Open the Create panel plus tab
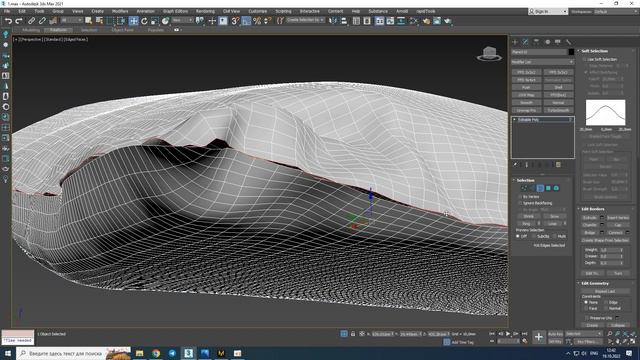Viewport: 640px width, 360px height. 515,42
